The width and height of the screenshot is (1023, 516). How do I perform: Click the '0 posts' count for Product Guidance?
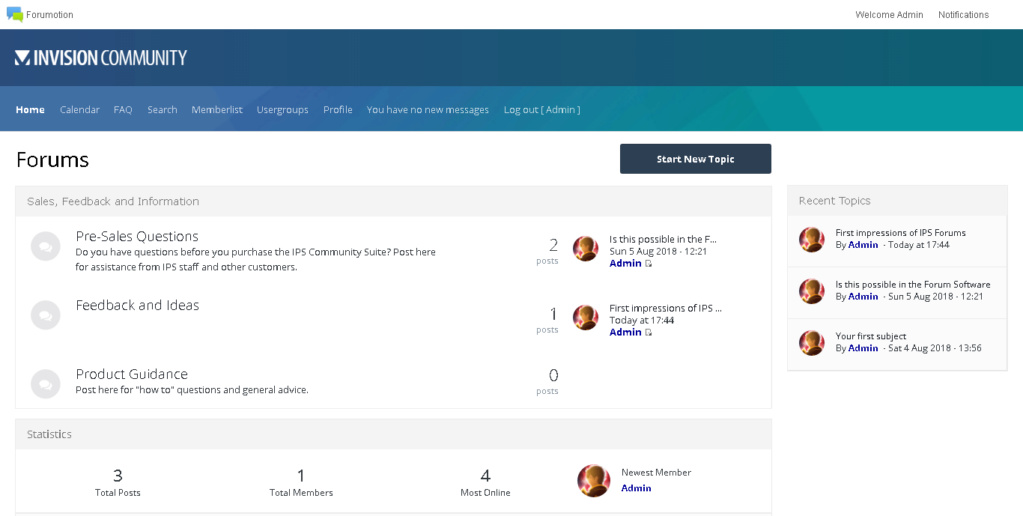547,382
